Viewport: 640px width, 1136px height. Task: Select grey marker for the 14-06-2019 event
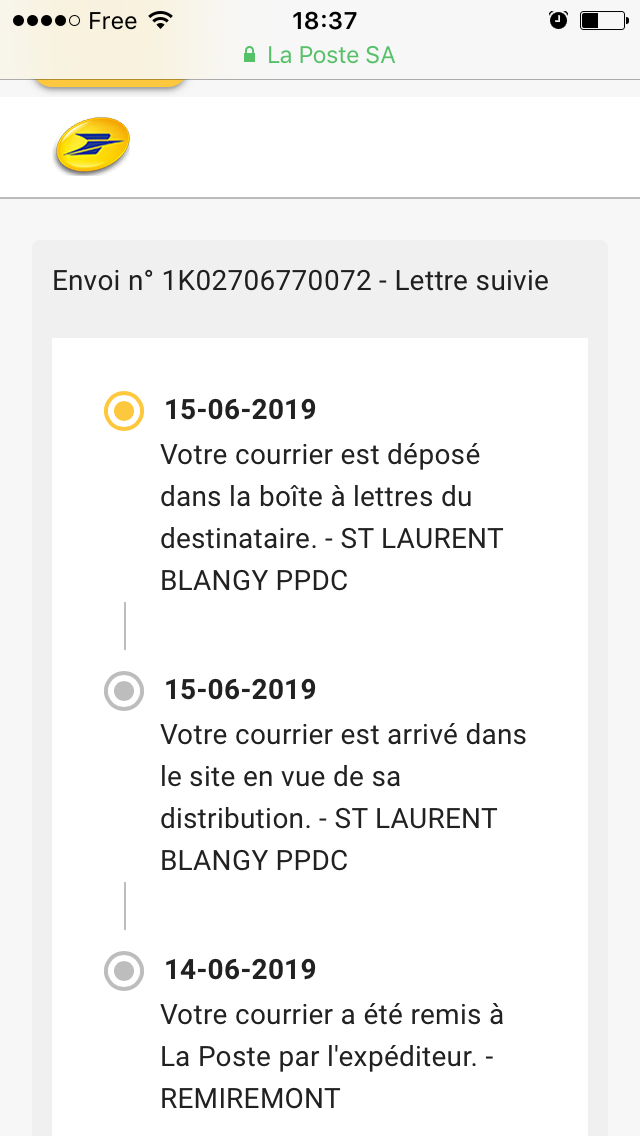(124, 970)
